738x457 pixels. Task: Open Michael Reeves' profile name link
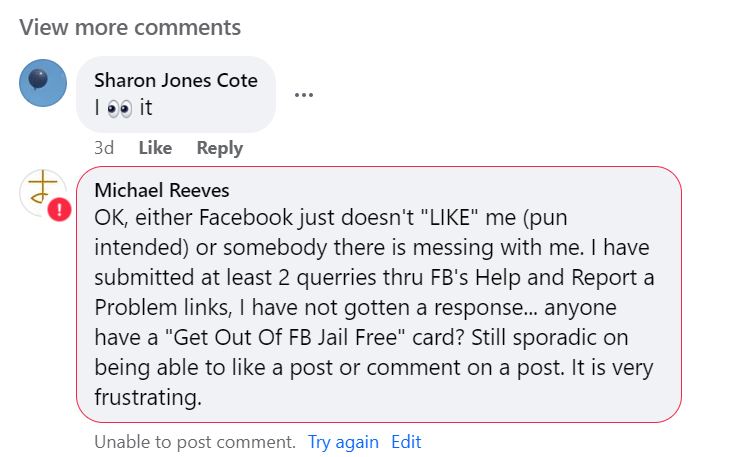[162, 191]
